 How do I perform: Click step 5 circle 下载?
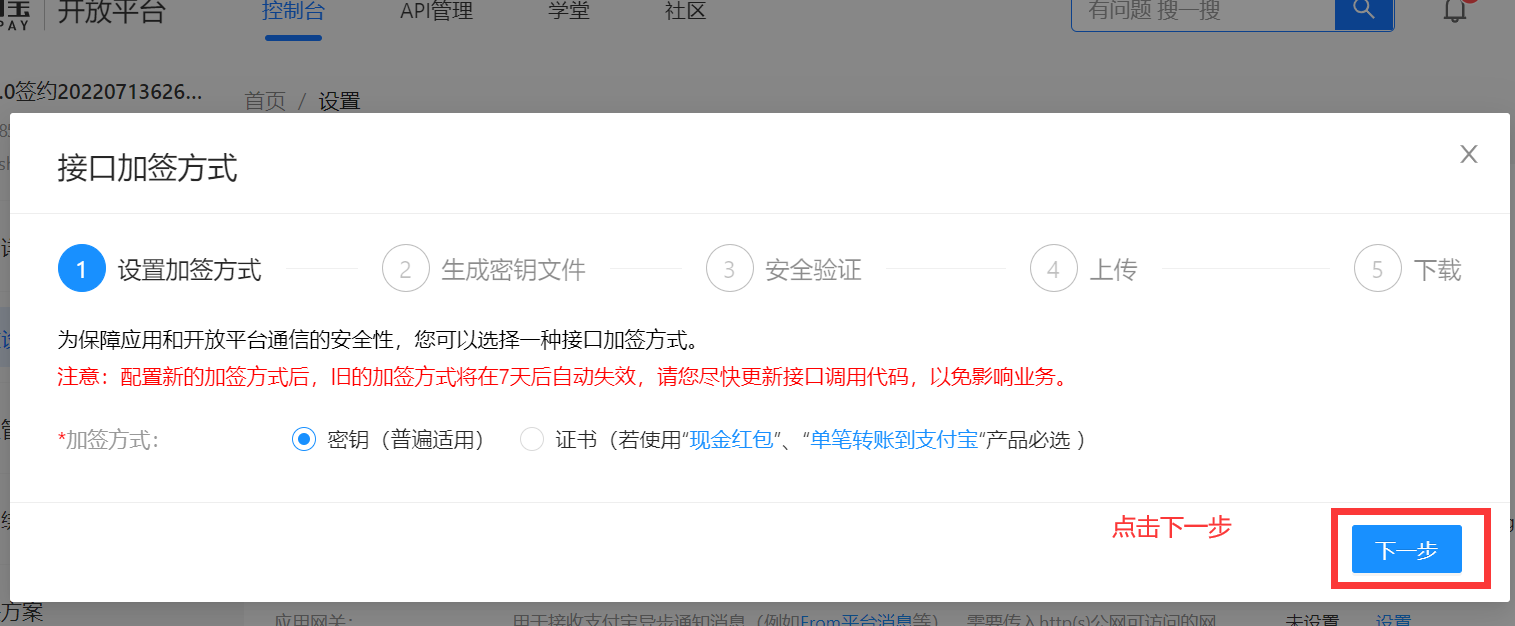(x=1377, y=269)
